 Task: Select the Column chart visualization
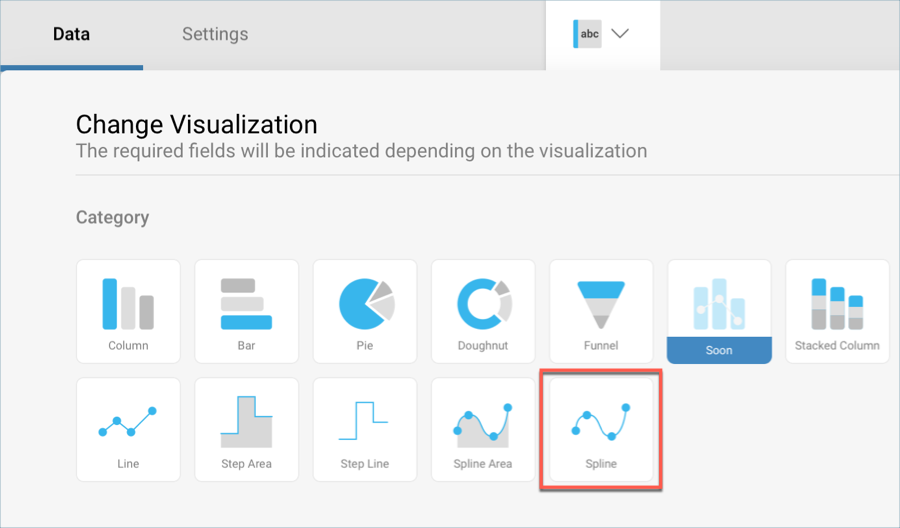click(128, 311)
